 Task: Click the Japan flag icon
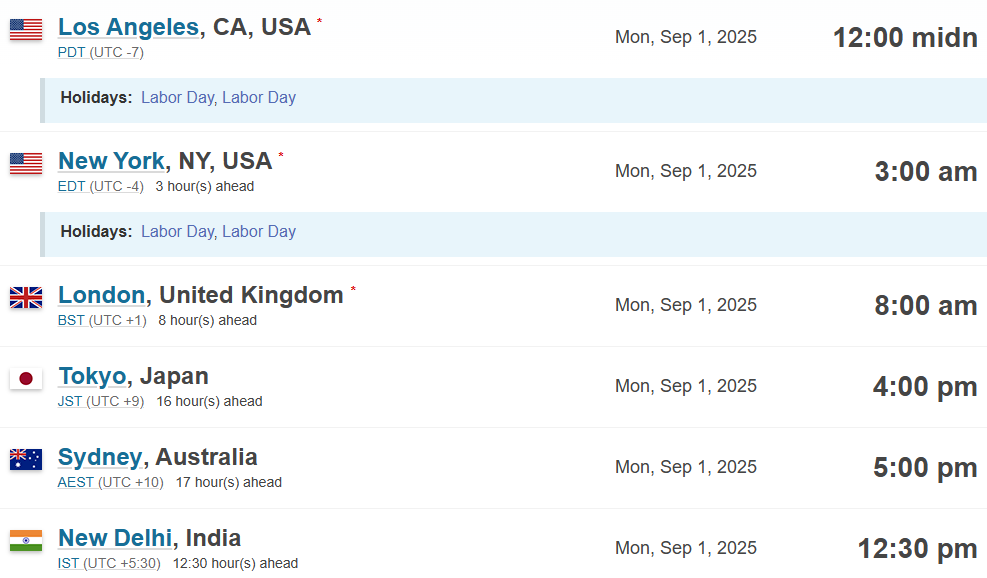(x=26, y=378)
